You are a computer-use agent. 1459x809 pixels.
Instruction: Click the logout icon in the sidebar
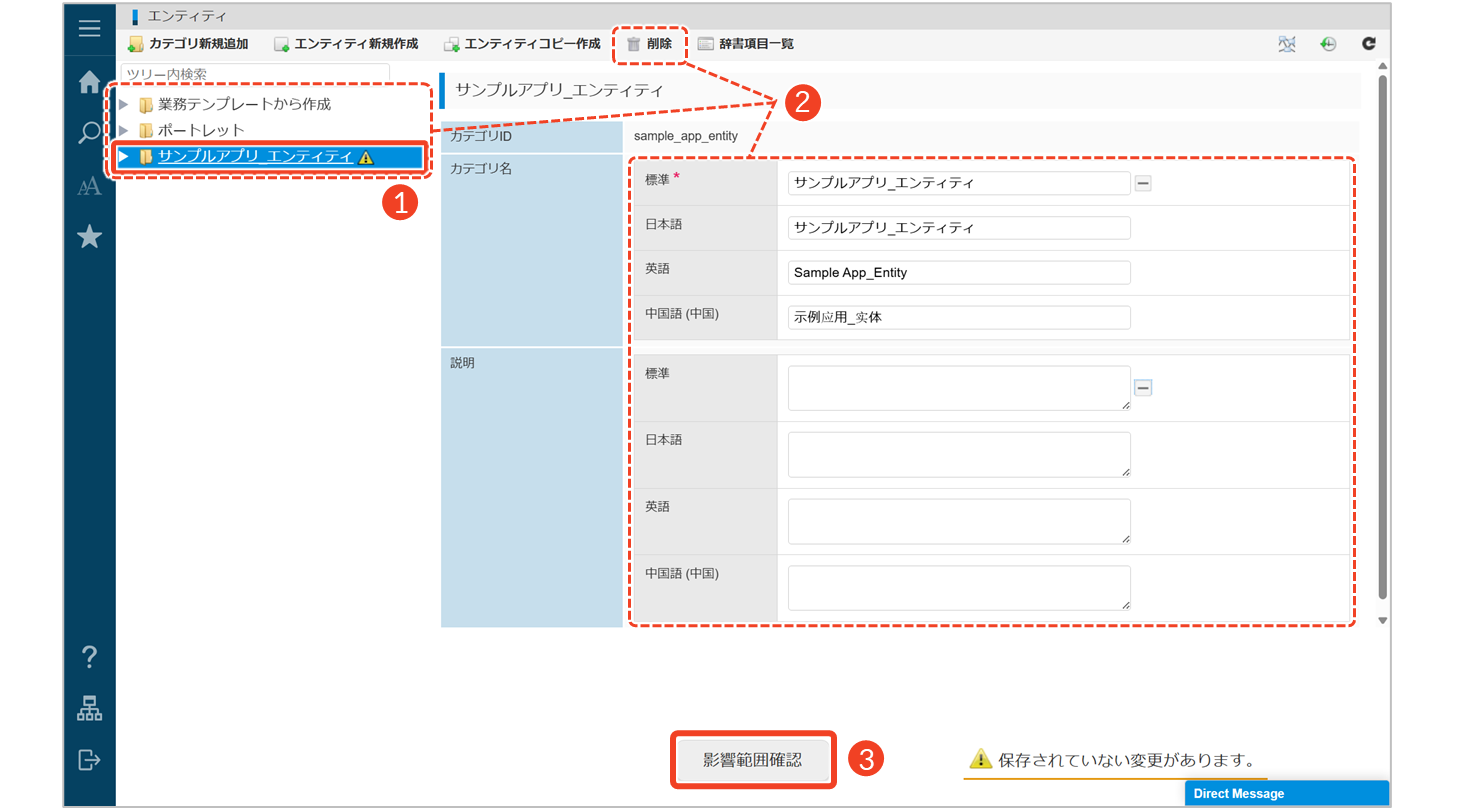[90, 760]
